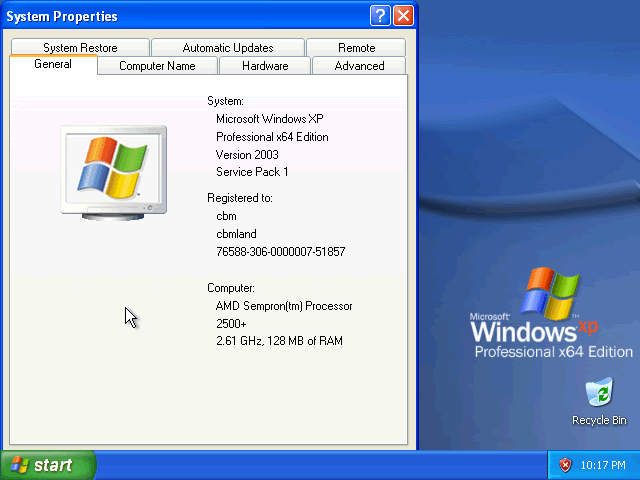Viewport: 640px width, 480px height.
Task: Click the System Properties title bar
Action: pos(186,16)
